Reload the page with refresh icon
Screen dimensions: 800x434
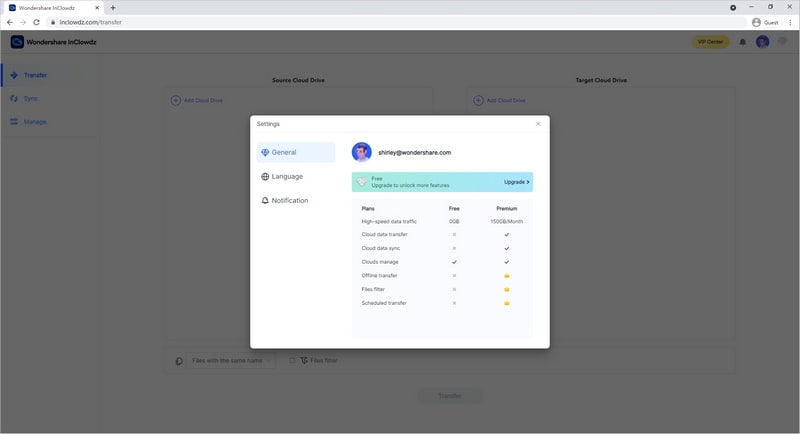(x=36, y=22)
